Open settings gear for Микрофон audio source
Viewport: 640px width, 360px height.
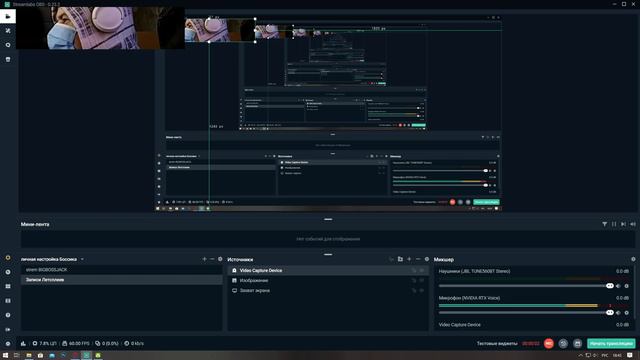click(627, 313)
